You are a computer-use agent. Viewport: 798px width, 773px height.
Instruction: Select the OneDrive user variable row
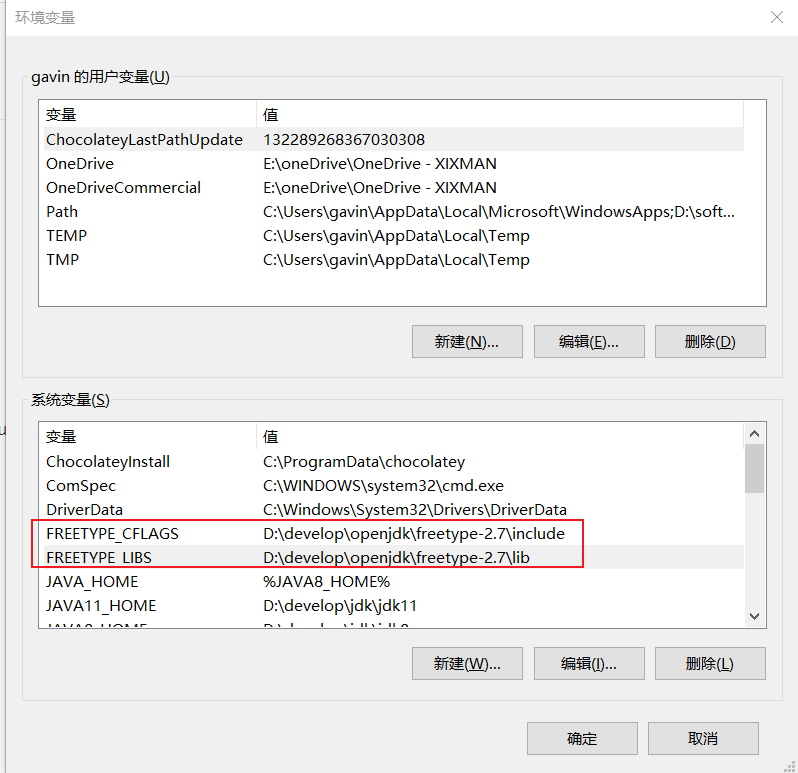click(x=80, y=164)
